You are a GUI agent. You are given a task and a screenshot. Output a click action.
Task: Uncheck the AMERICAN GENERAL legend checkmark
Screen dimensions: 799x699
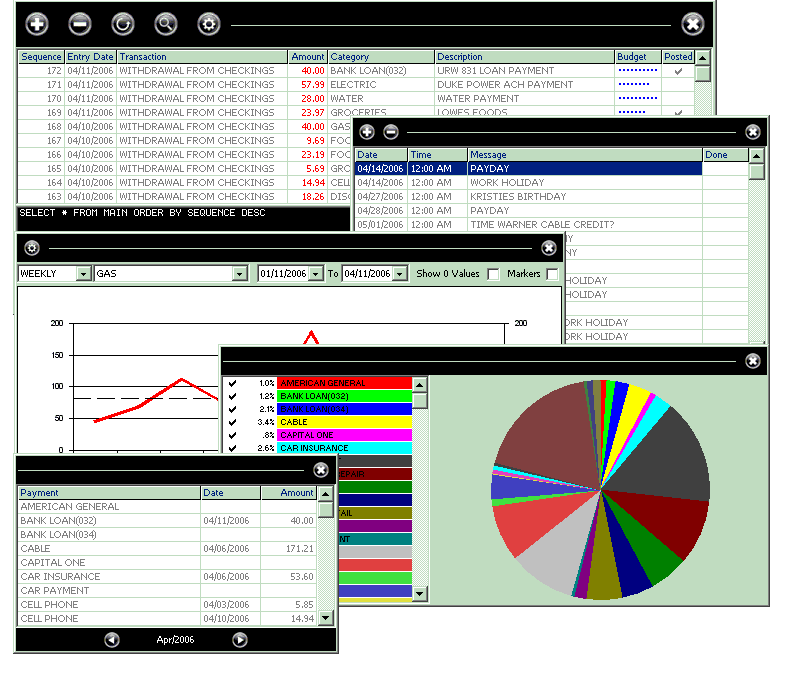click(x=233, y=383)
